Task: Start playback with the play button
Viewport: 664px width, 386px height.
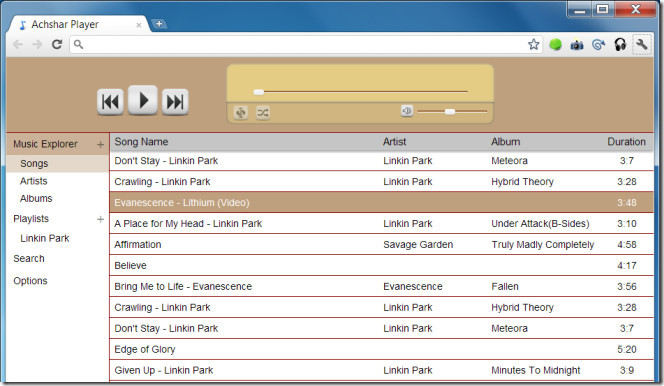Action: (143, 100)
